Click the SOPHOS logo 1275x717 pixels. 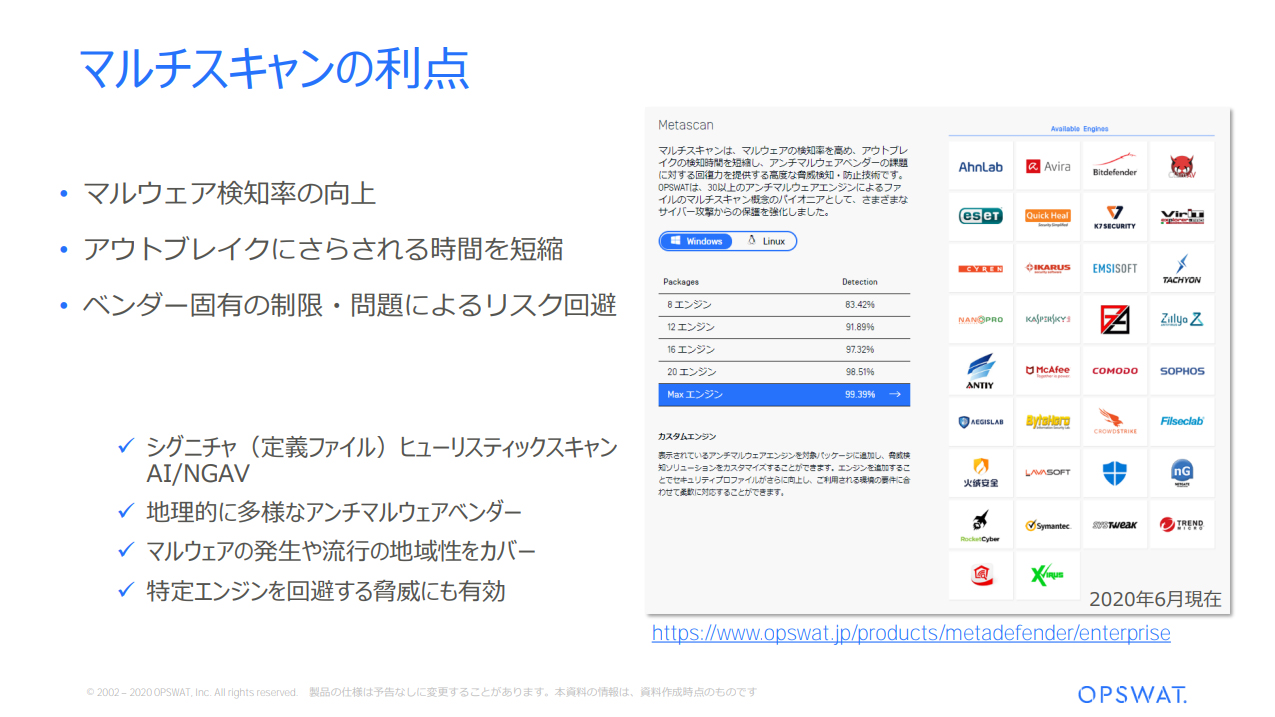pos(1182,370)
